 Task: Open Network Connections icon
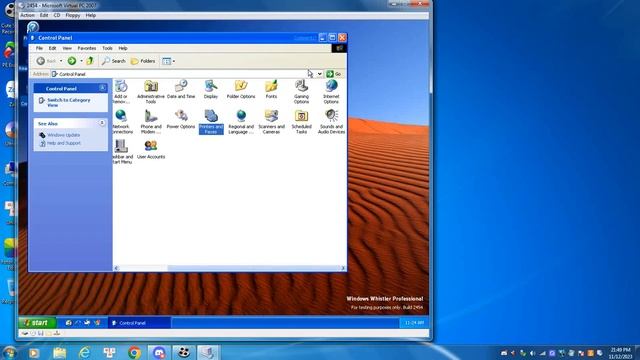(x=122, y=121)
